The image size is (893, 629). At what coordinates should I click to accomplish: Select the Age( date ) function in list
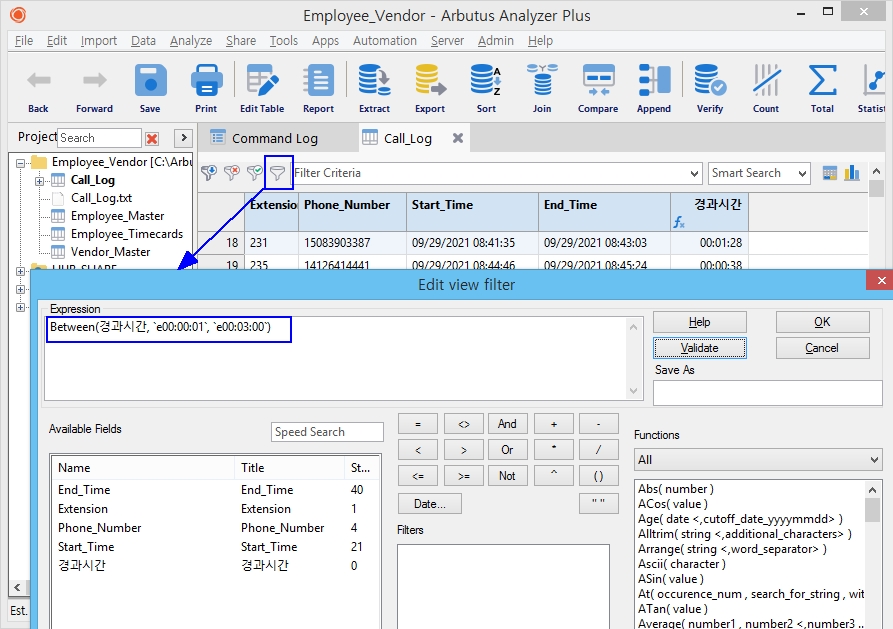point(740,519)
